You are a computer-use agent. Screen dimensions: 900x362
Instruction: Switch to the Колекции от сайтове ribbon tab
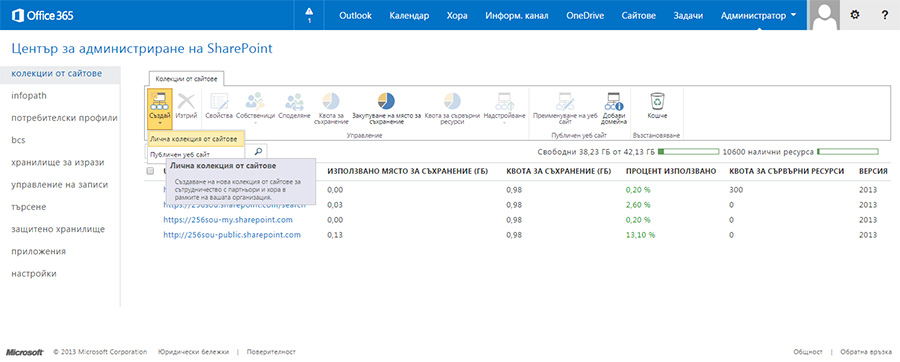[x=185, y=79]
